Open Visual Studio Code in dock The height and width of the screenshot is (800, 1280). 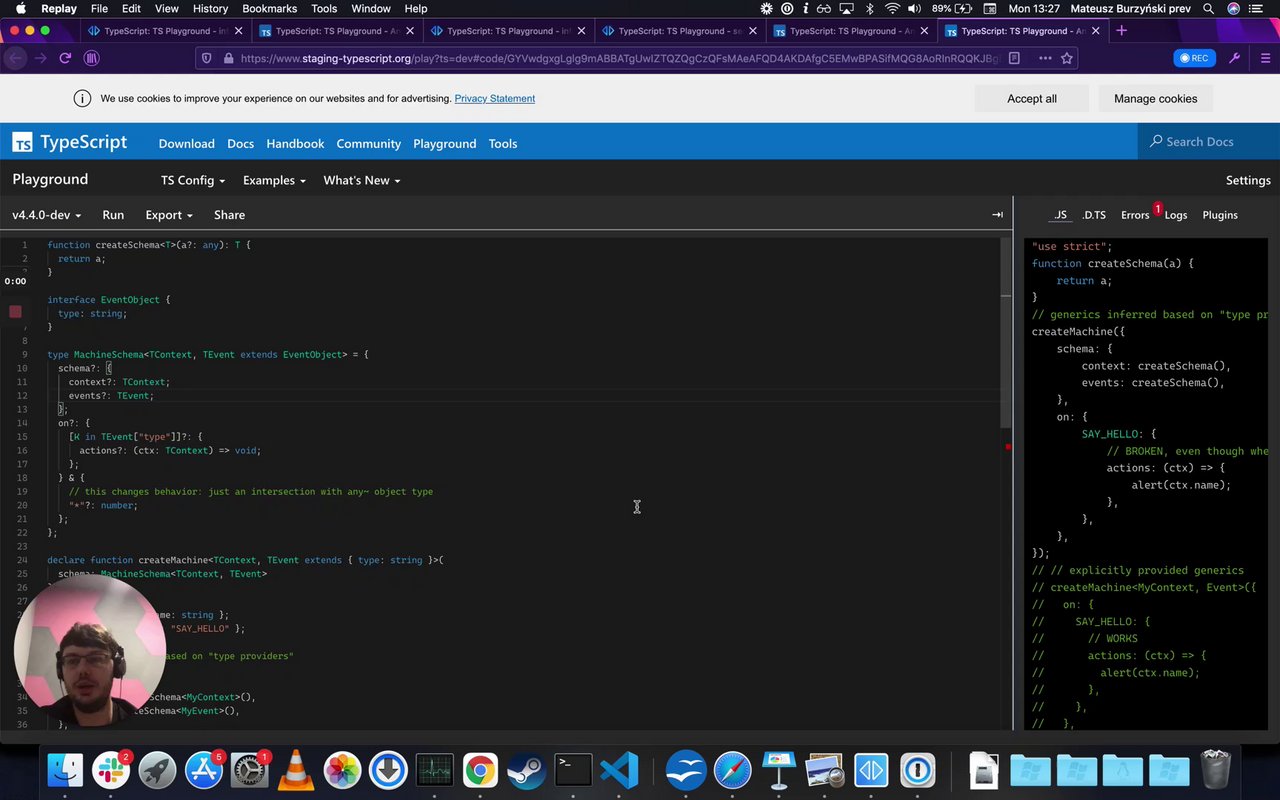click(x=619, y=770)
